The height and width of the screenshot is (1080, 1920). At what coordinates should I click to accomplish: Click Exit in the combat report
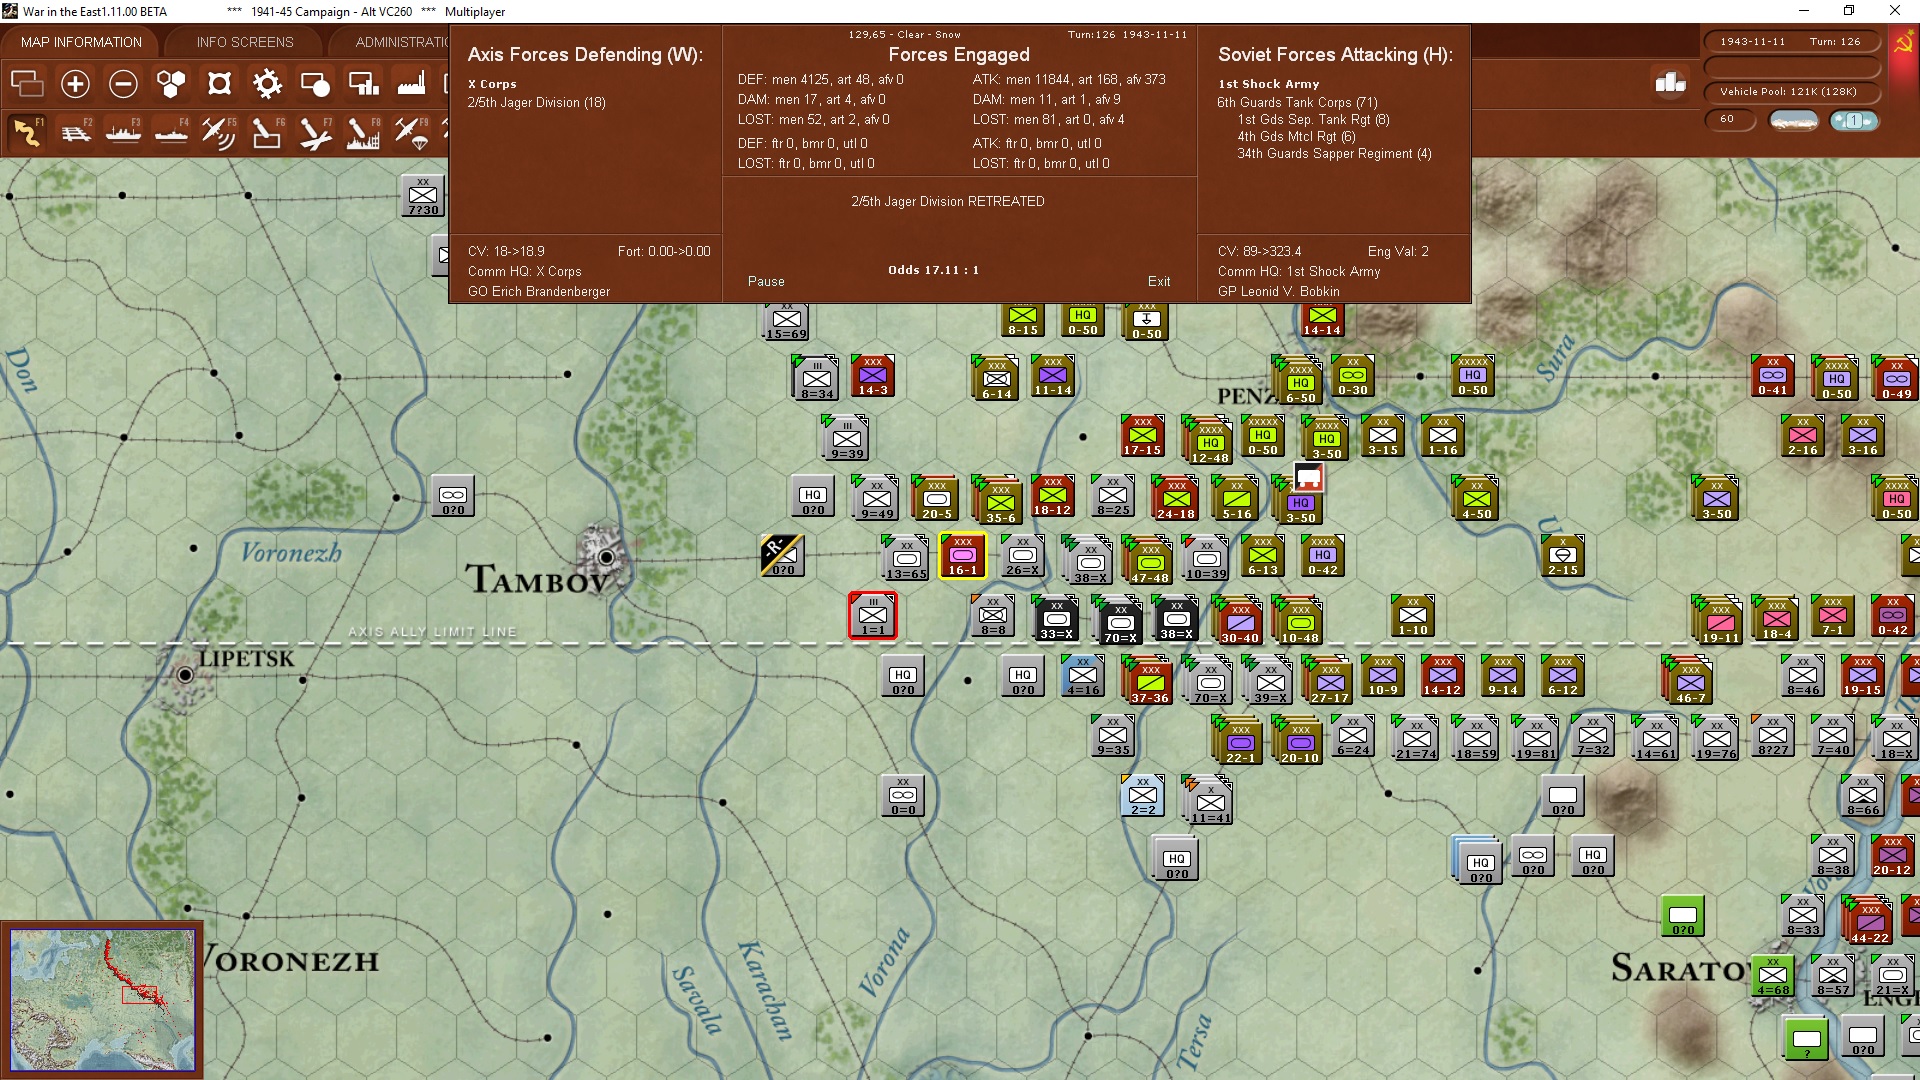1159,282
